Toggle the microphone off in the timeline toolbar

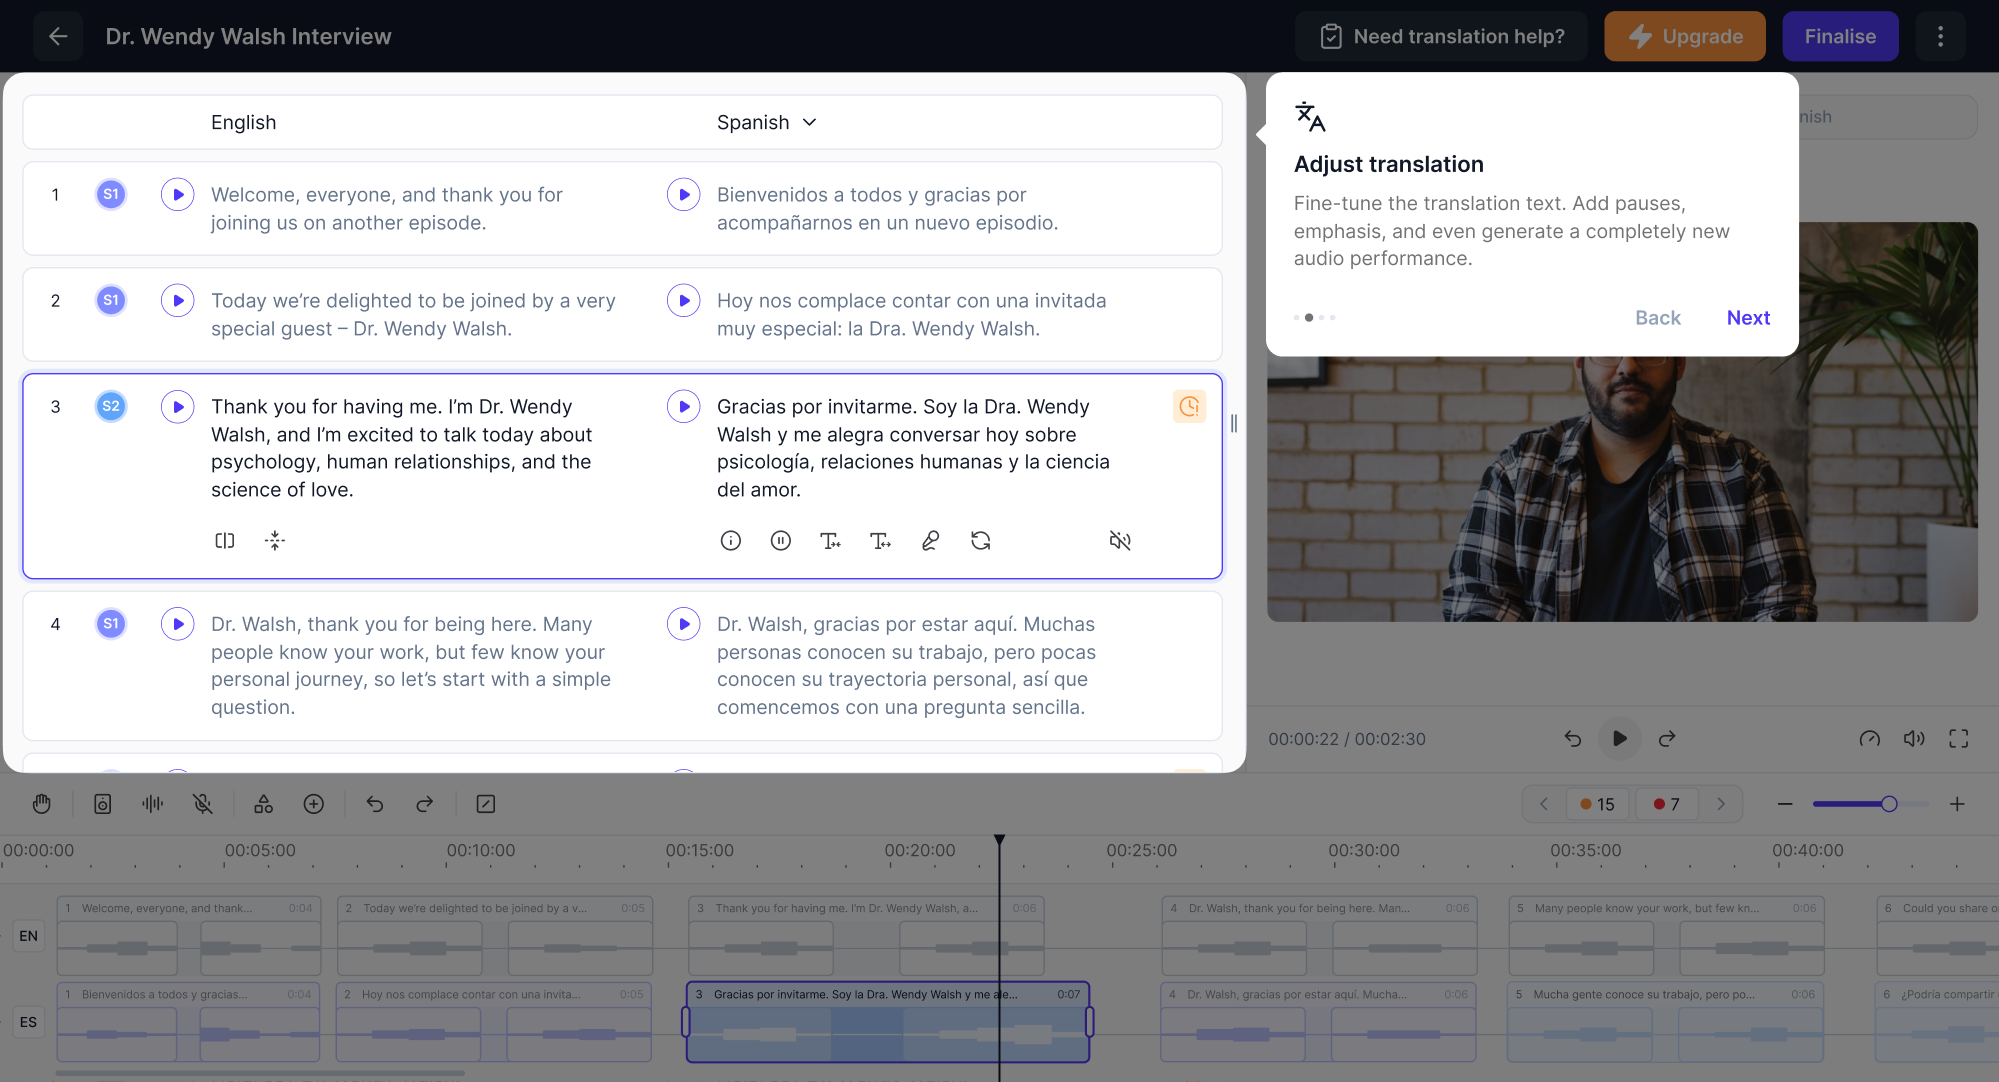pyautogui.click(x=203, y=803)
